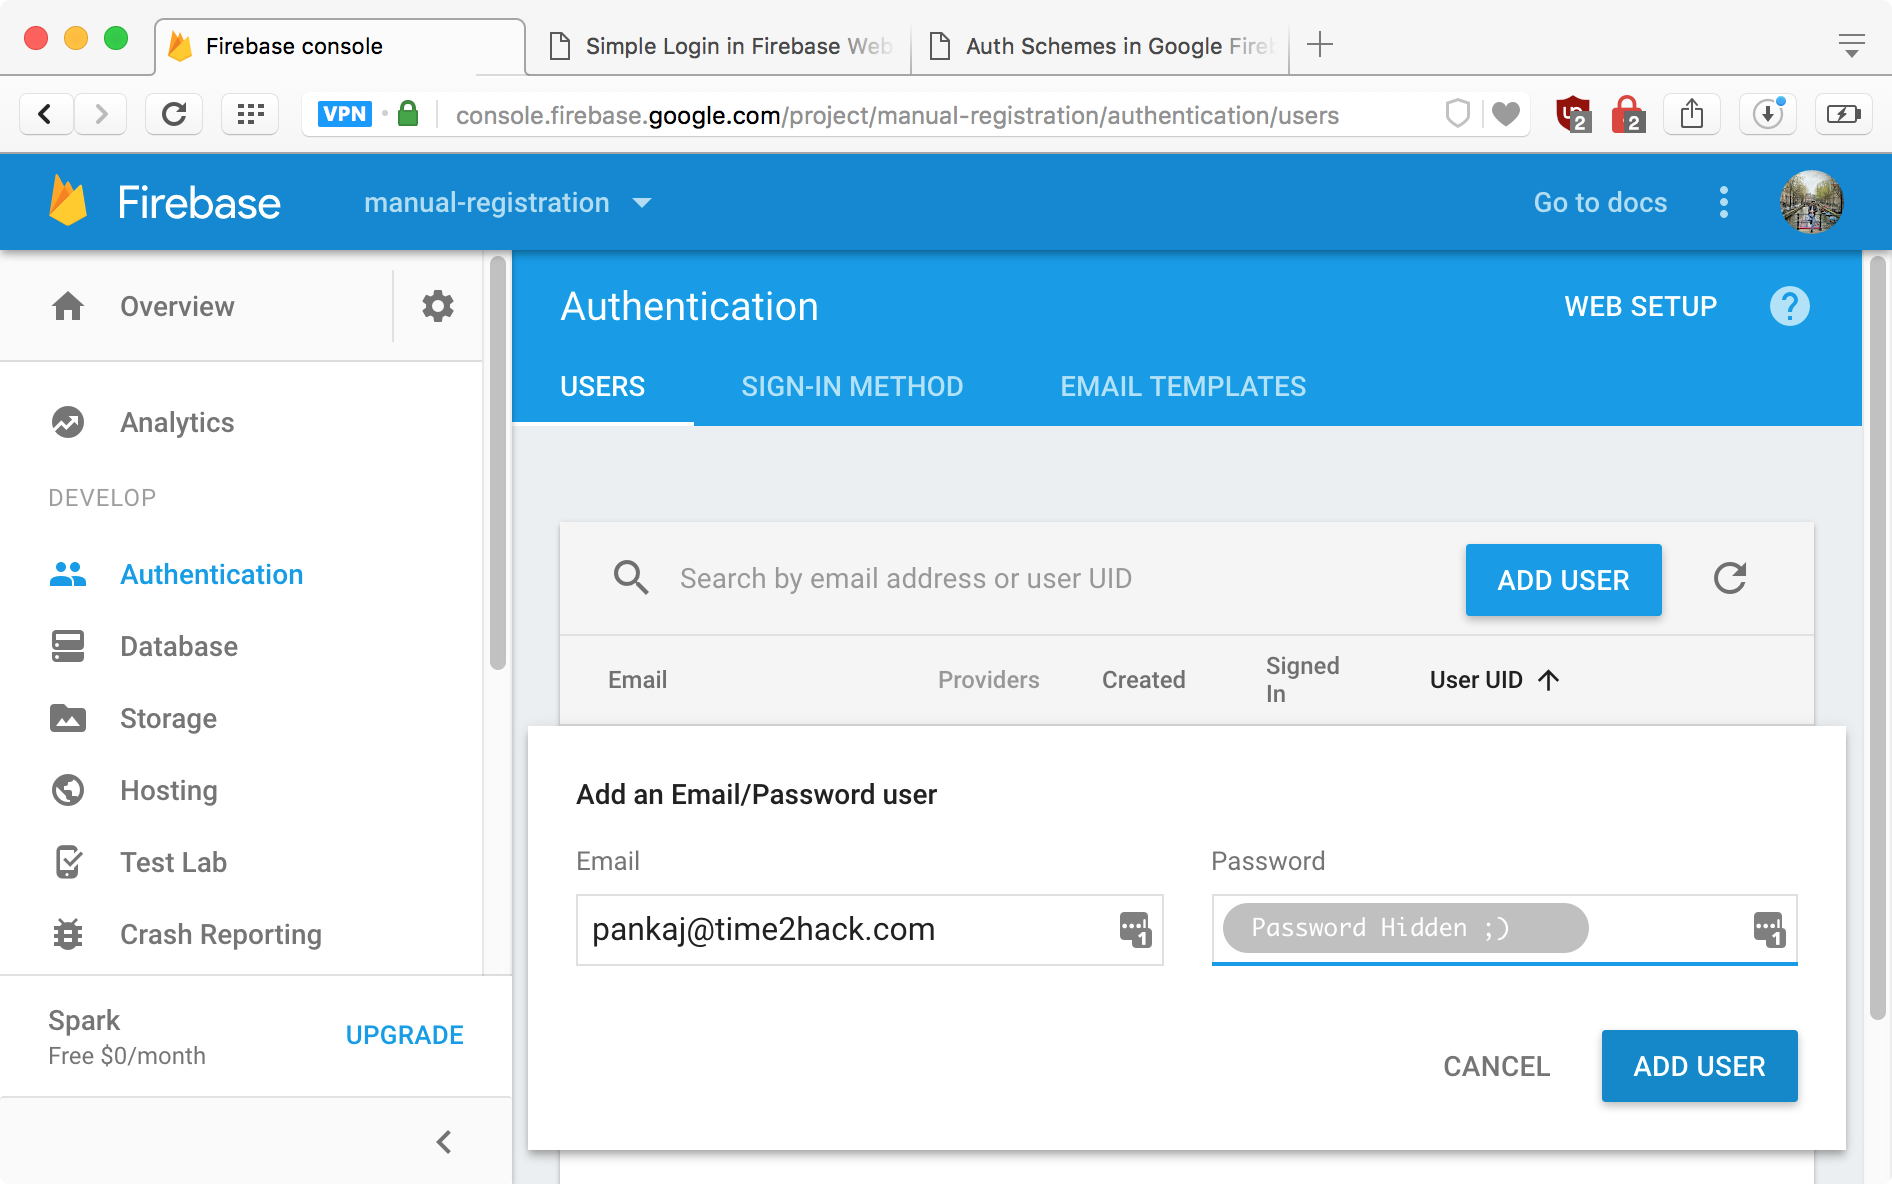
Task: Select the Firebase console browser tab
Action: pyautogui.click(x=340, y=46)
